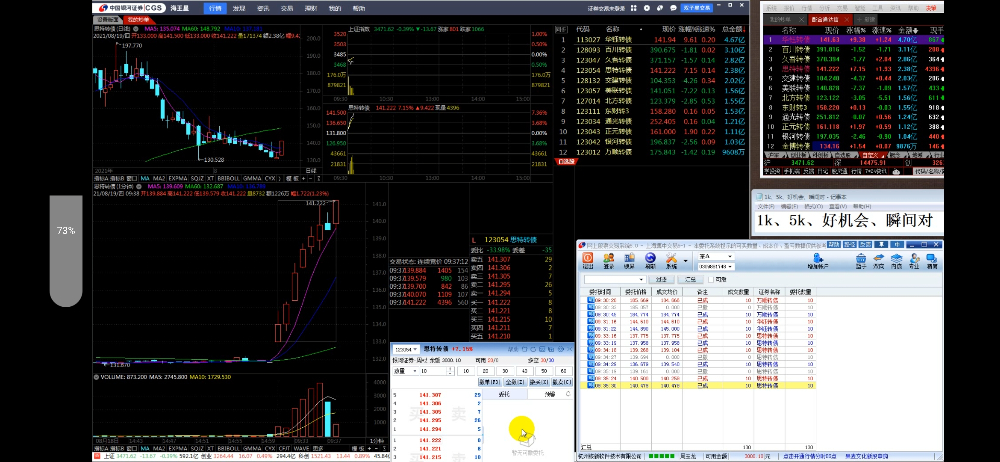Screen dimensions: 1000x462
Task: Click the quantity stepper arrows in order panel
Action: (x=450, y=371)
